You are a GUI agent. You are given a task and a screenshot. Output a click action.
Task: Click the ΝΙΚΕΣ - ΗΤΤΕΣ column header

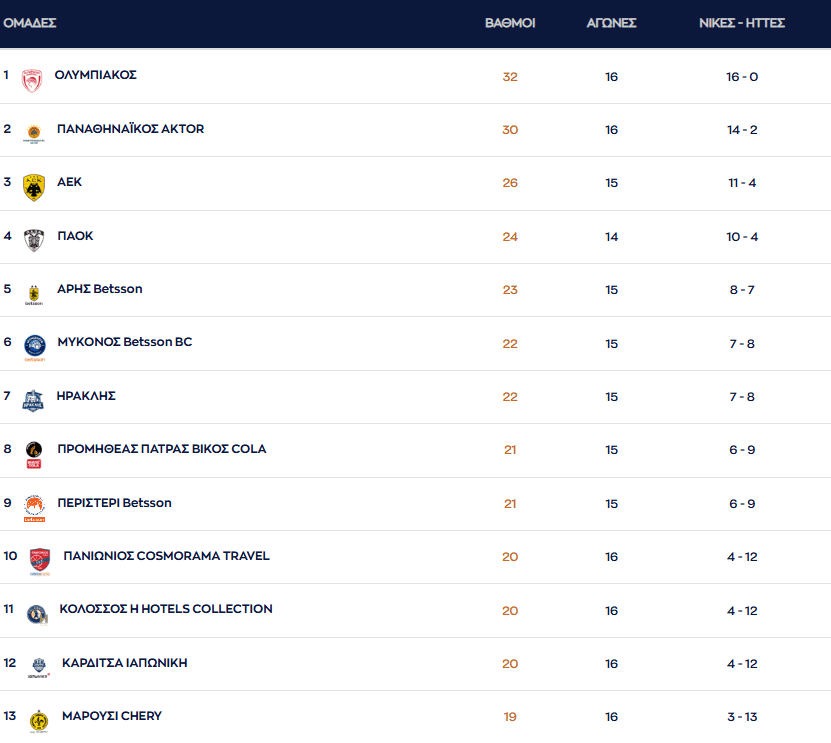click(741, 23)
